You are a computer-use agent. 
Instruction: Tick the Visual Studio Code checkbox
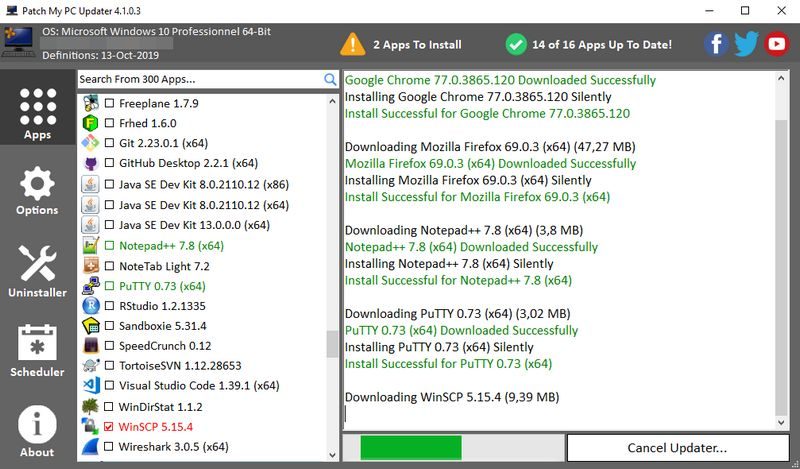(109, 385)
